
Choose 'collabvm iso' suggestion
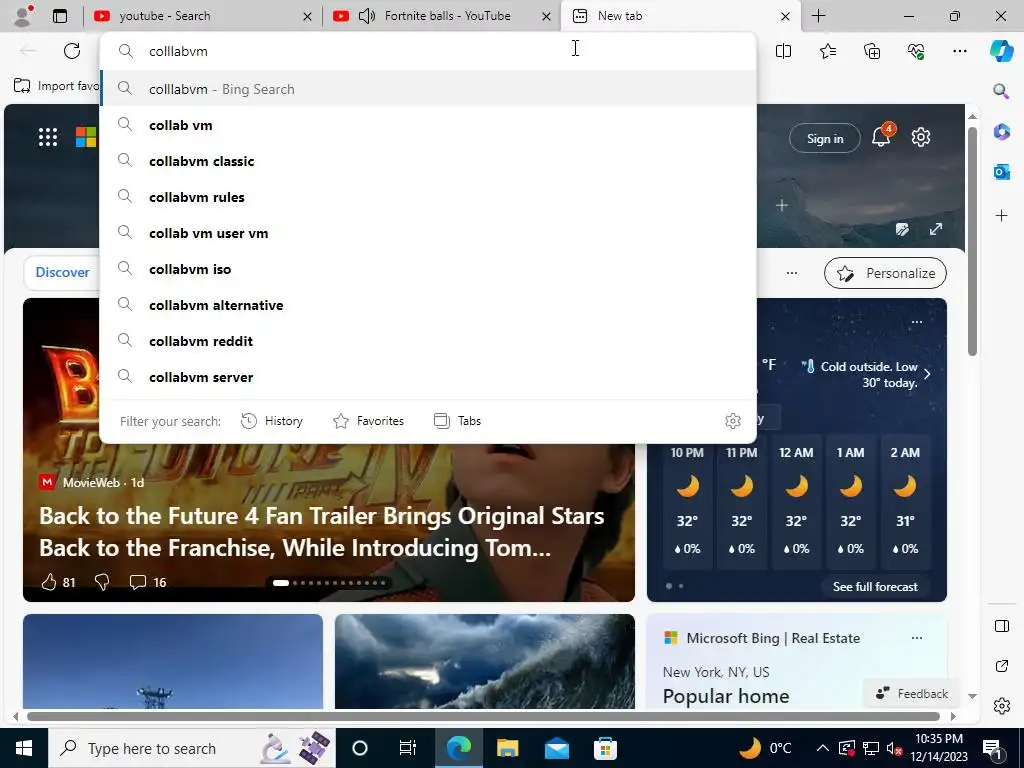click(428, 268)
